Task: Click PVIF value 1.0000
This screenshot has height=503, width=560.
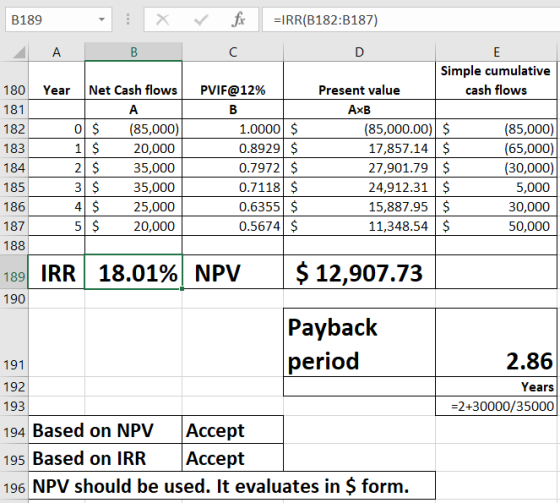Action: point(232,129)
